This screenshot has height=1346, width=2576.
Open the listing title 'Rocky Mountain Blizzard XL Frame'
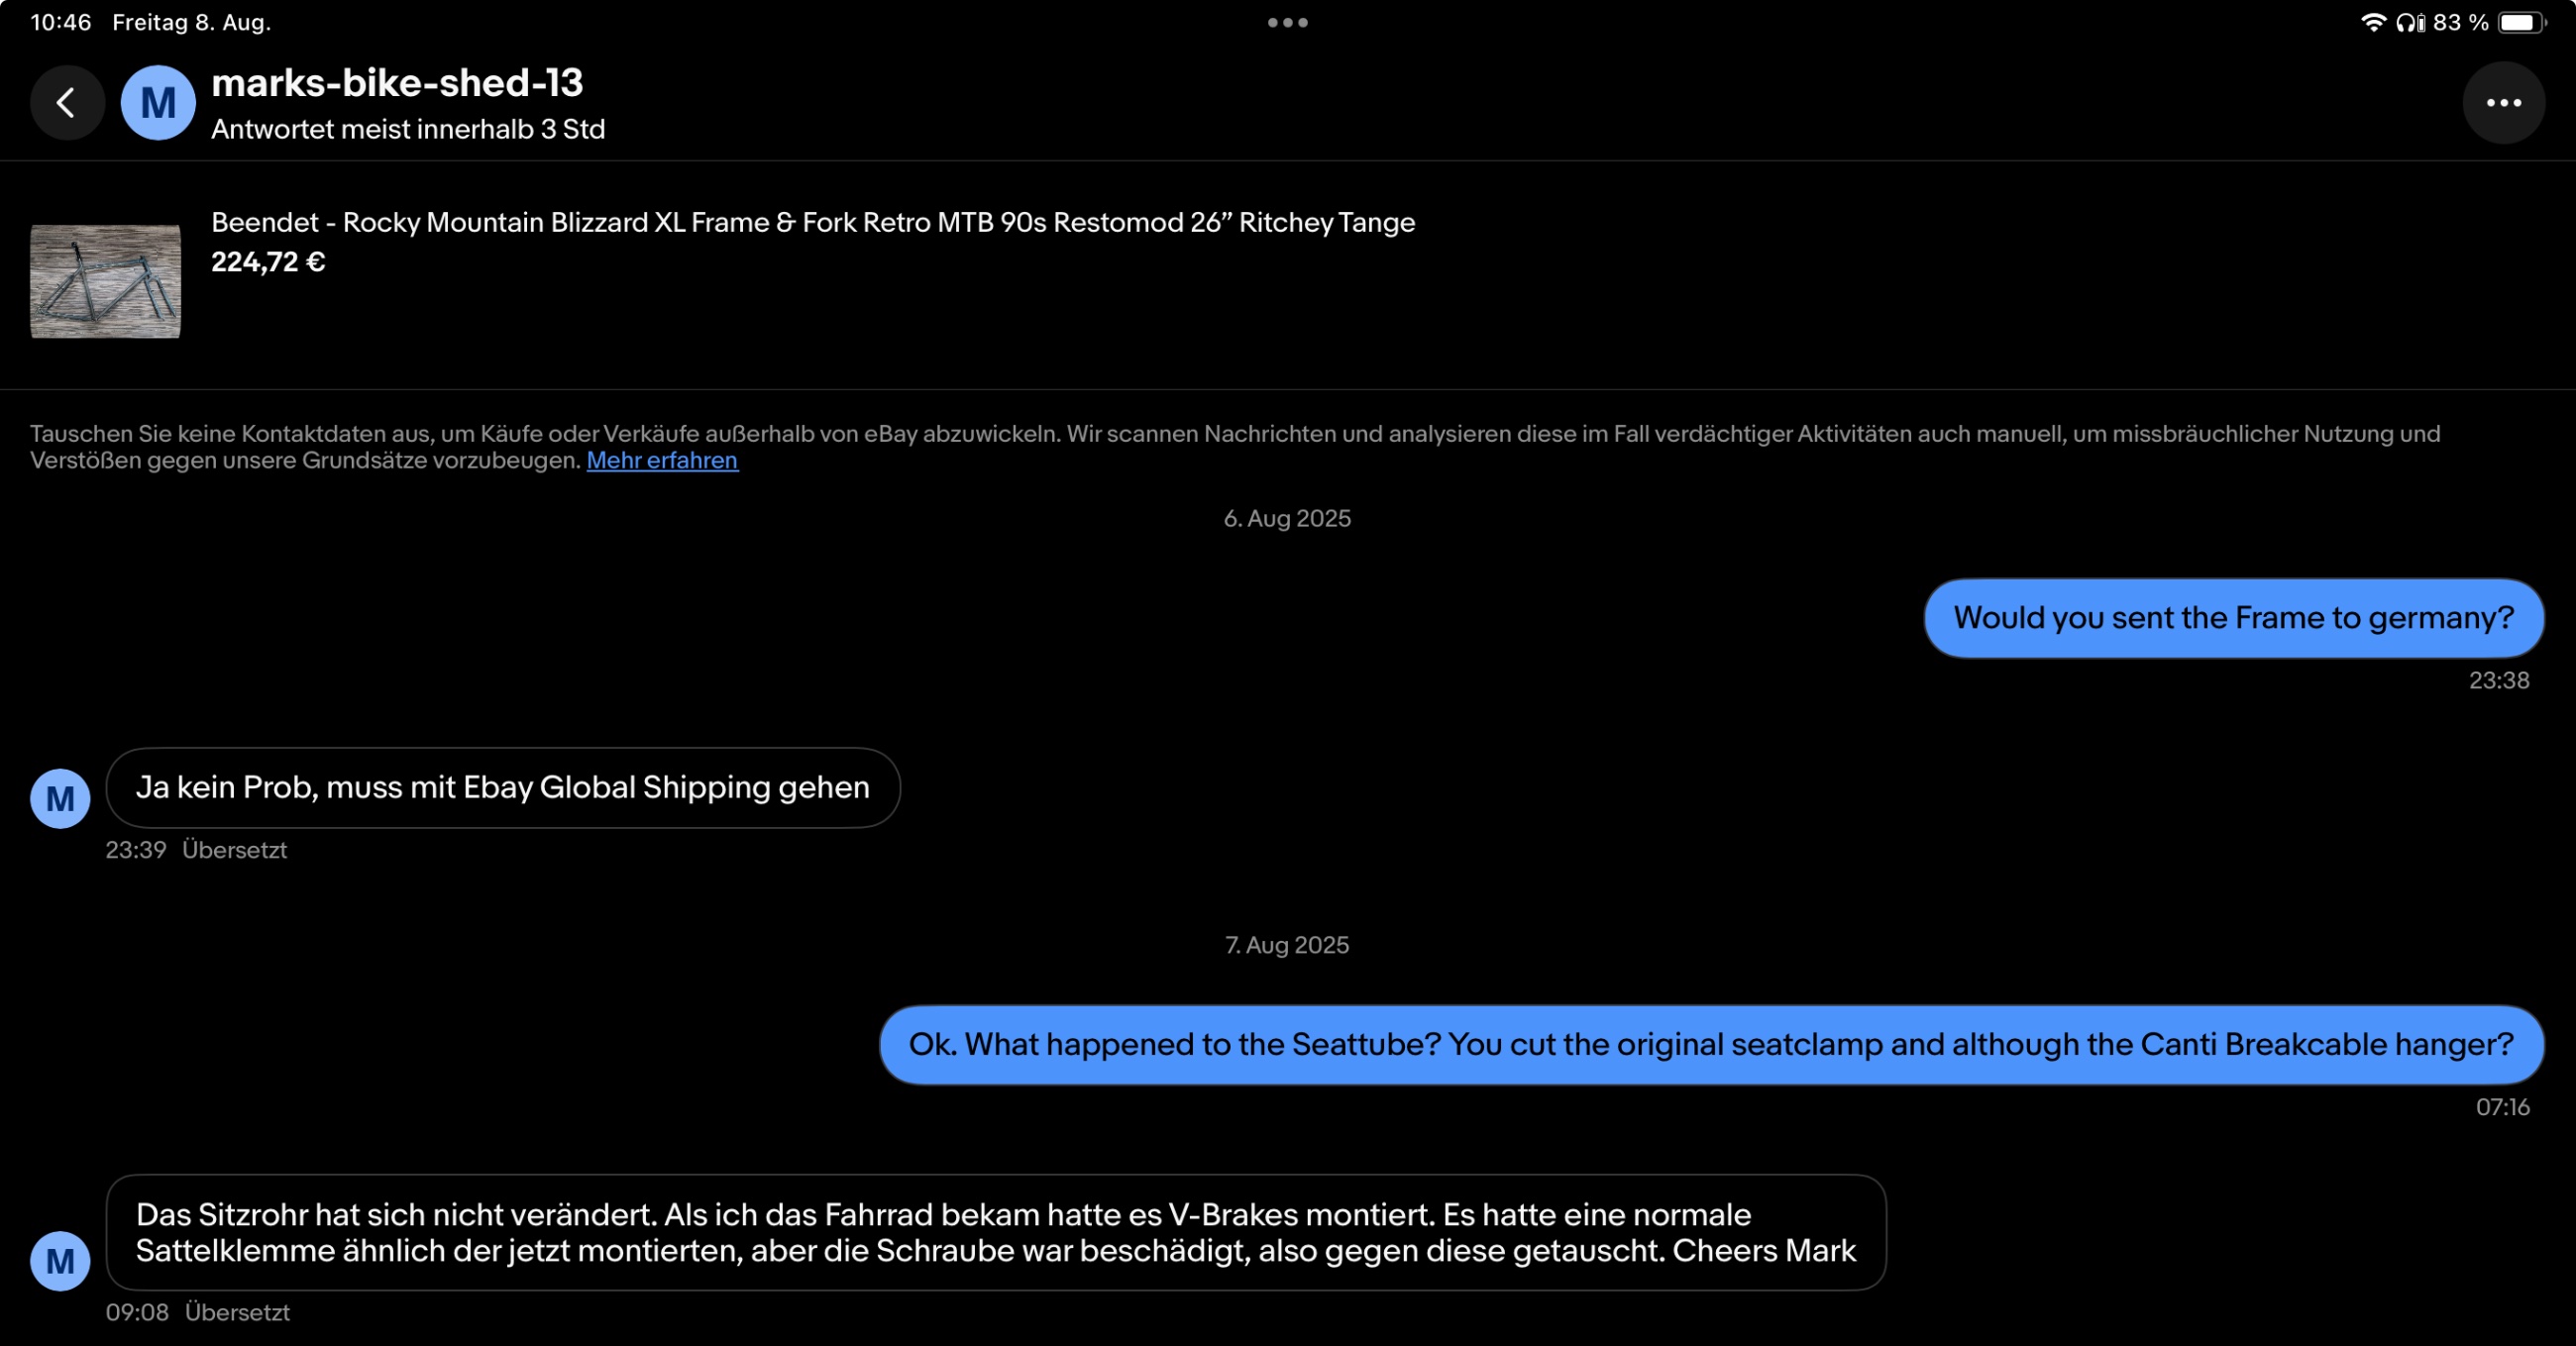coord(812,222)
